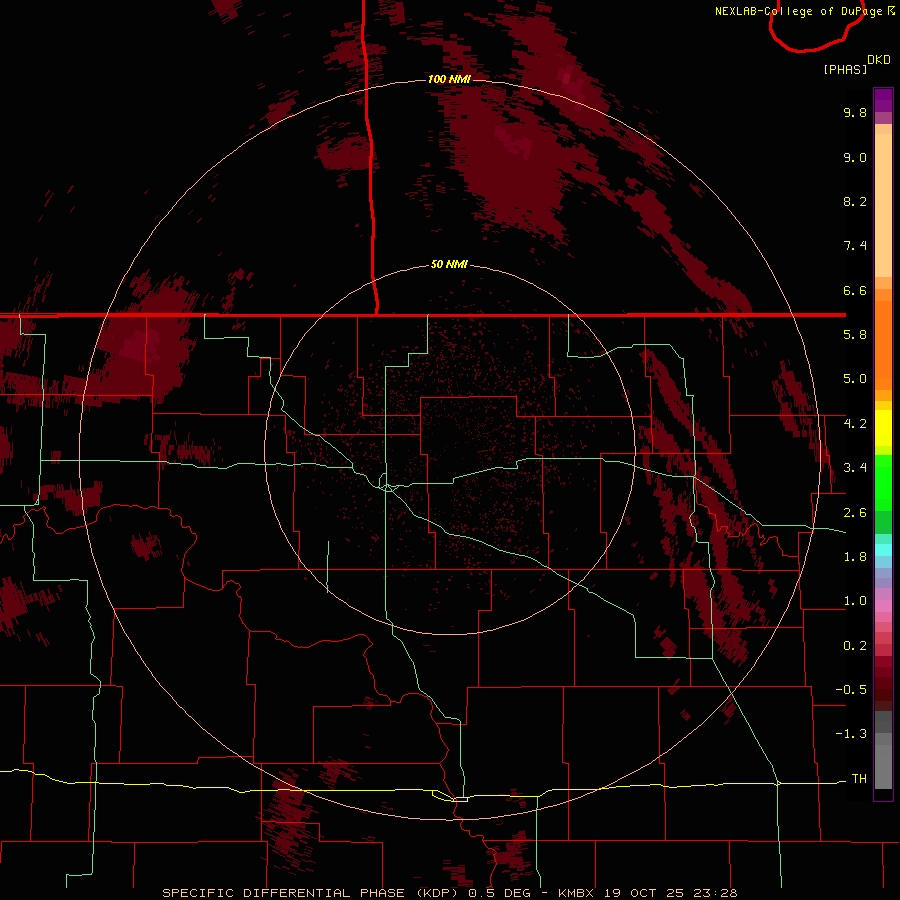
Task: Pick the purple band atop the color scale
Action: 883,100
